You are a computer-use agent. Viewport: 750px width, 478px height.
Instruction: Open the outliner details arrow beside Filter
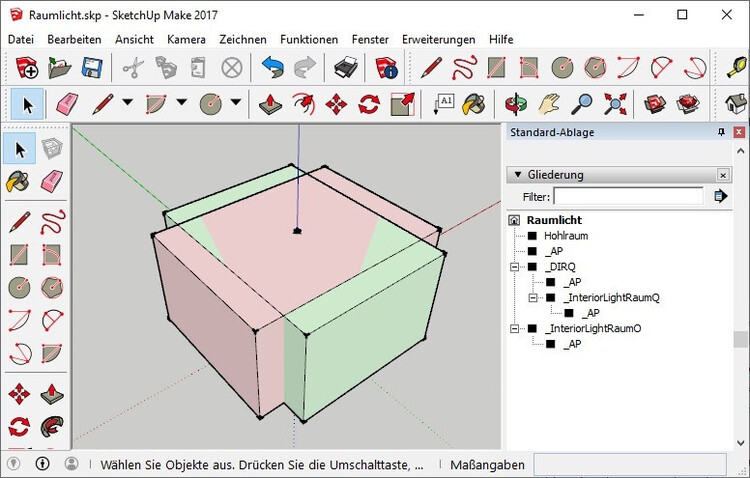click(x=720, y=196)
